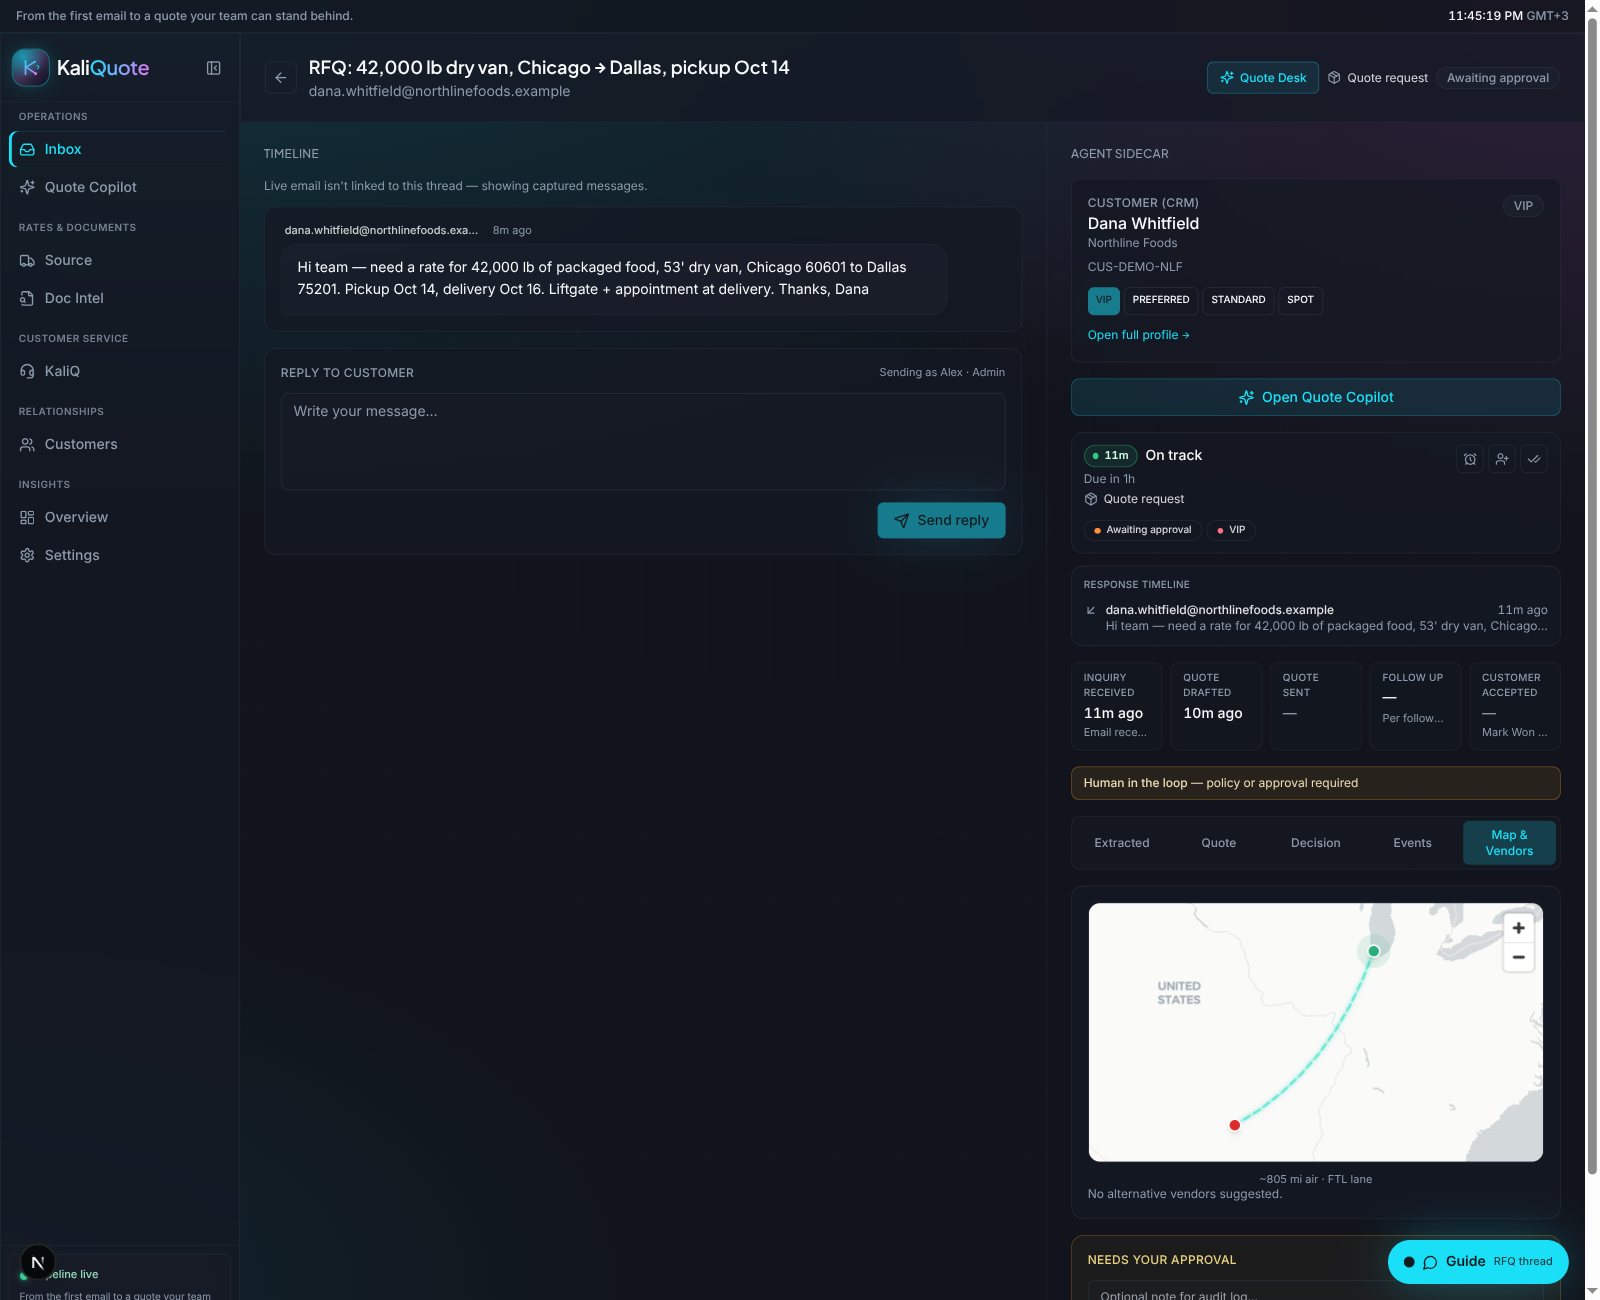Viewport: 1600px width, 1300px height.
Task: Select the PREFERRED tier chip
Action: (x=1161, y=300)
